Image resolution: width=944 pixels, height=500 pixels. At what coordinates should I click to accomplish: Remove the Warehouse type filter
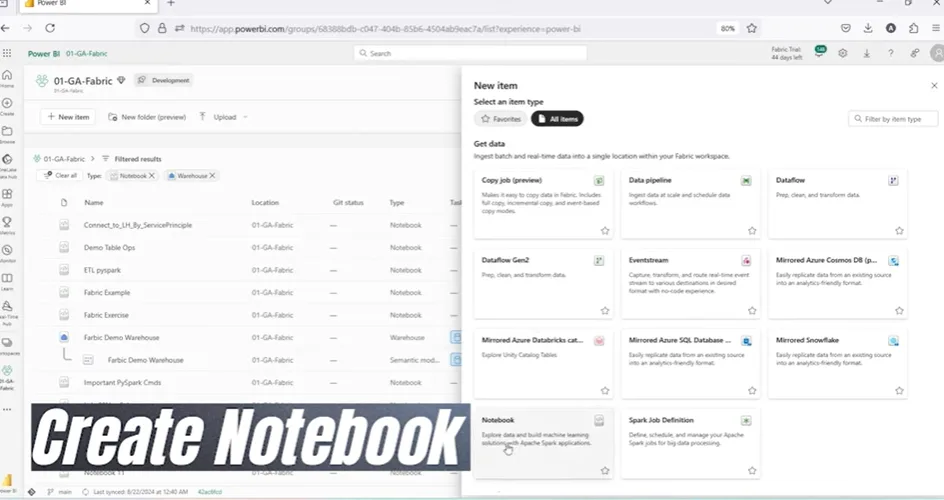[x=212, y=176]
